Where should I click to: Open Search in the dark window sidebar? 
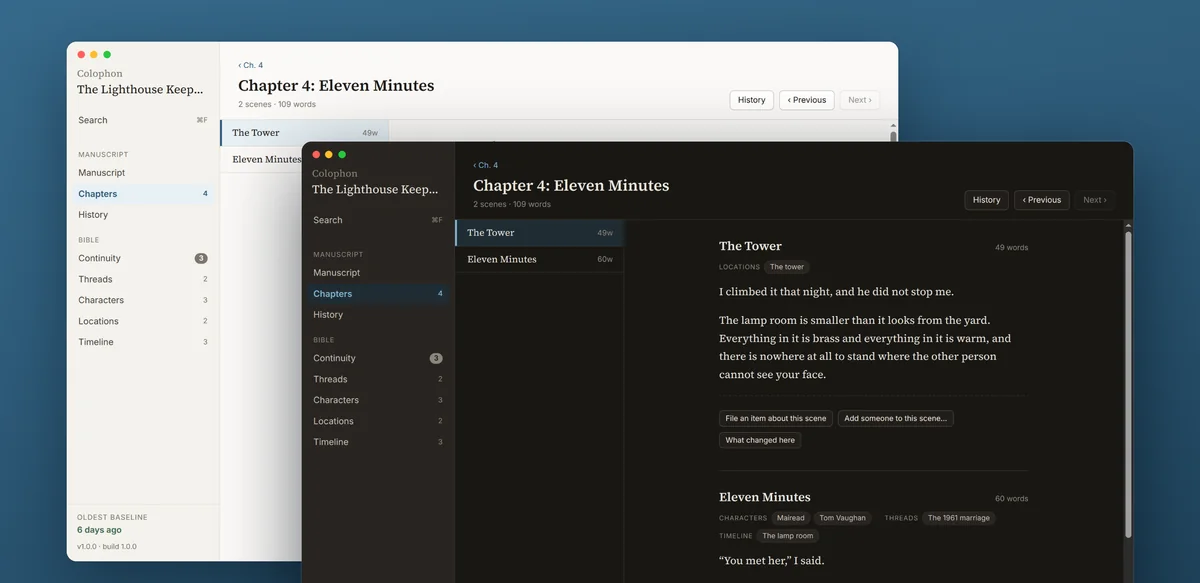pyautogui.click(x=378, y=220)
